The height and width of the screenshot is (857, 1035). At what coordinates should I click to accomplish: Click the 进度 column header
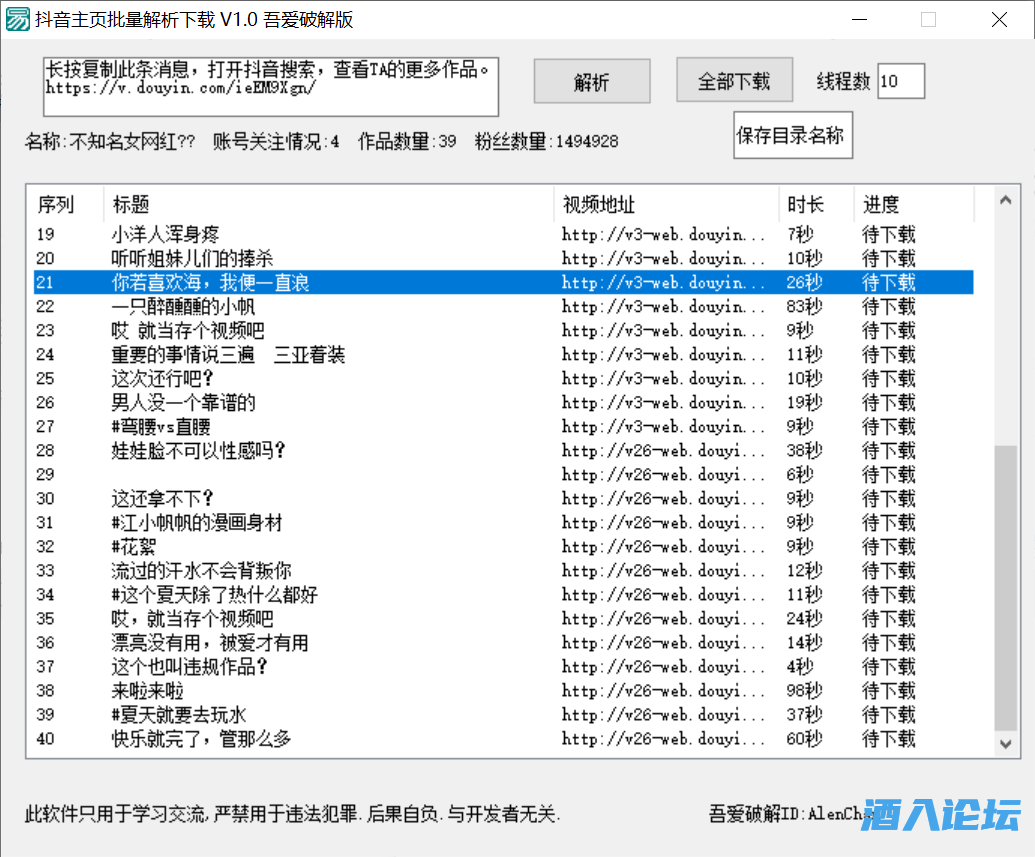tap(914, 205)
